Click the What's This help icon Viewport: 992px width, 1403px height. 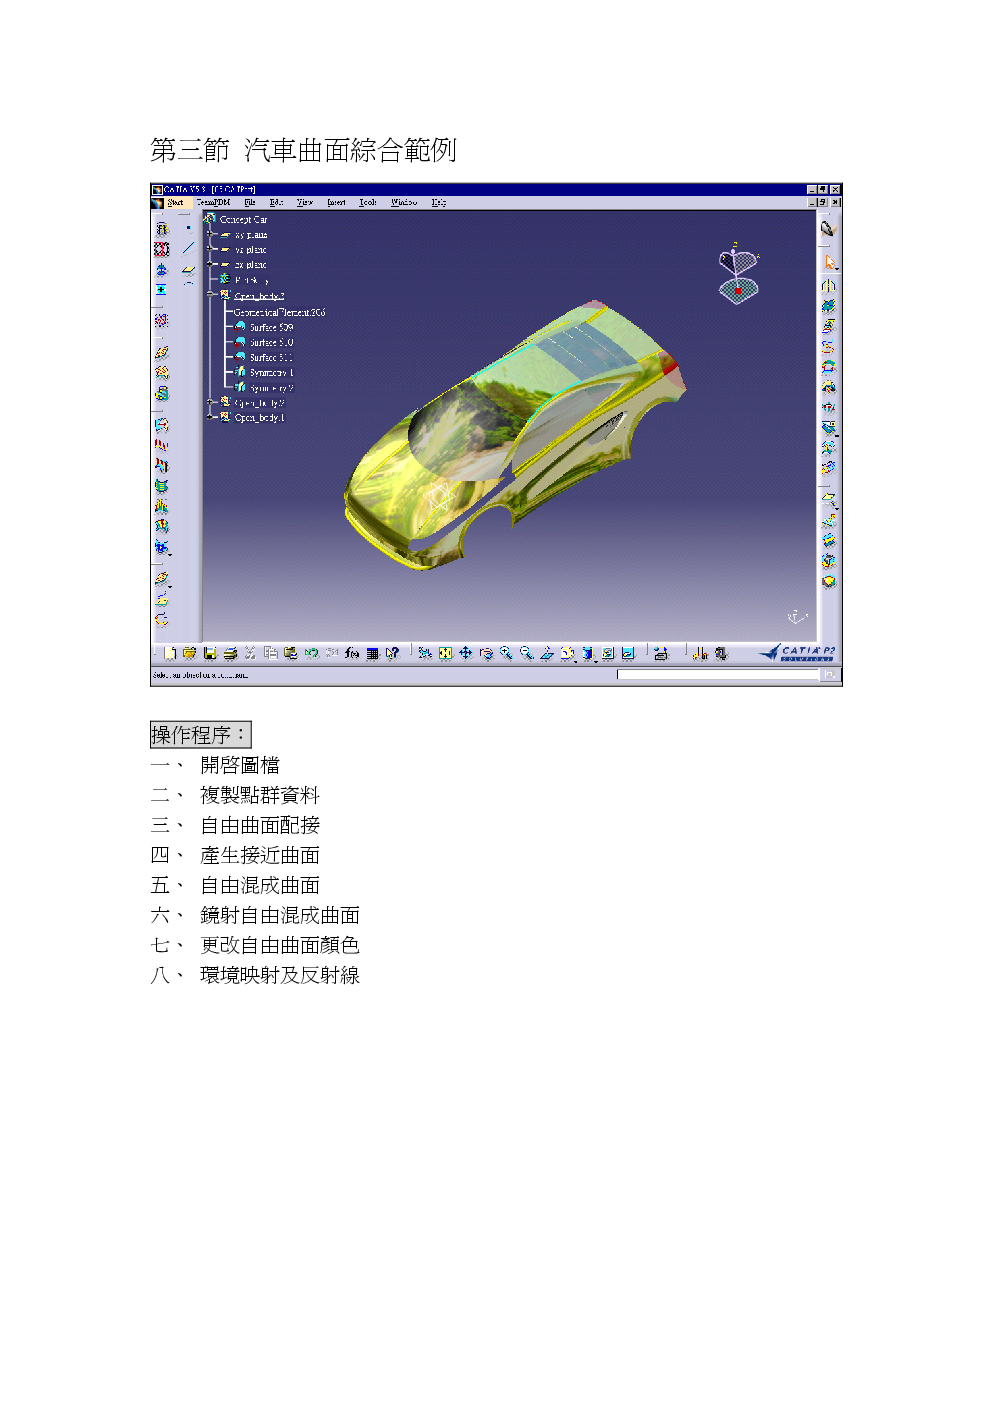coord(392,653)
